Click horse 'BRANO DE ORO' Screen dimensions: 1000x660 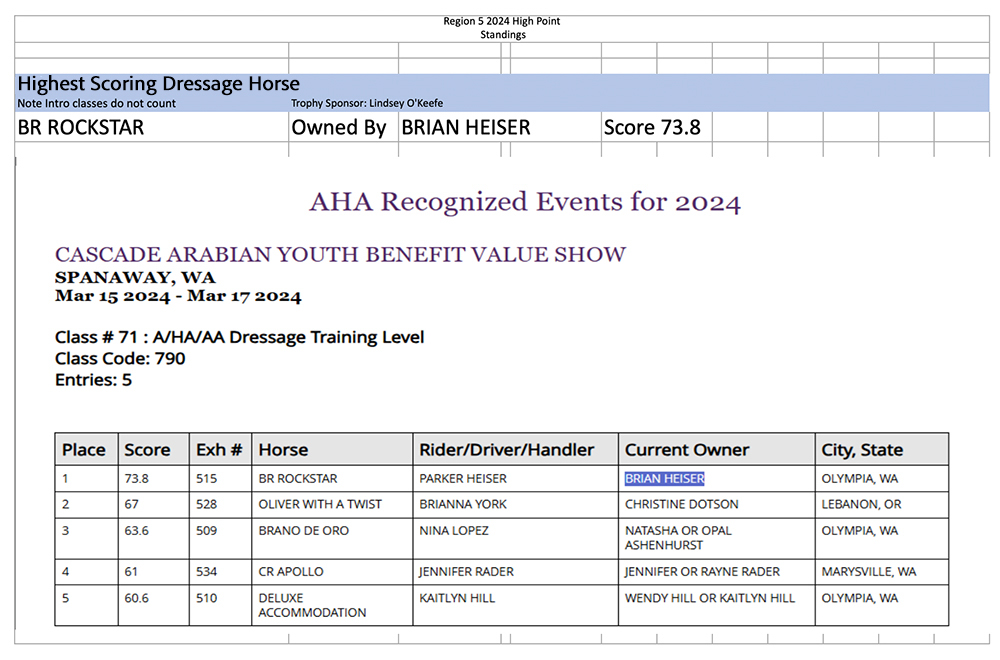coord(304,531)
